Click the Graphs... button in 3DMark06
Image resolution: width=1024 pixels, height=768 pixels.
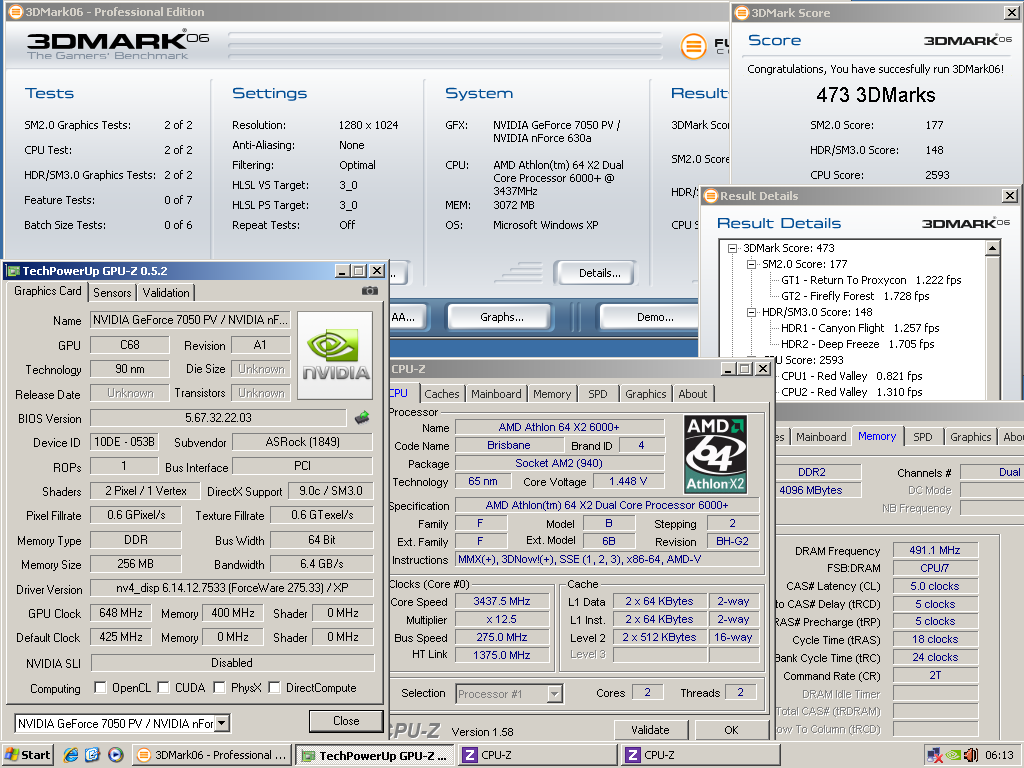502,317
